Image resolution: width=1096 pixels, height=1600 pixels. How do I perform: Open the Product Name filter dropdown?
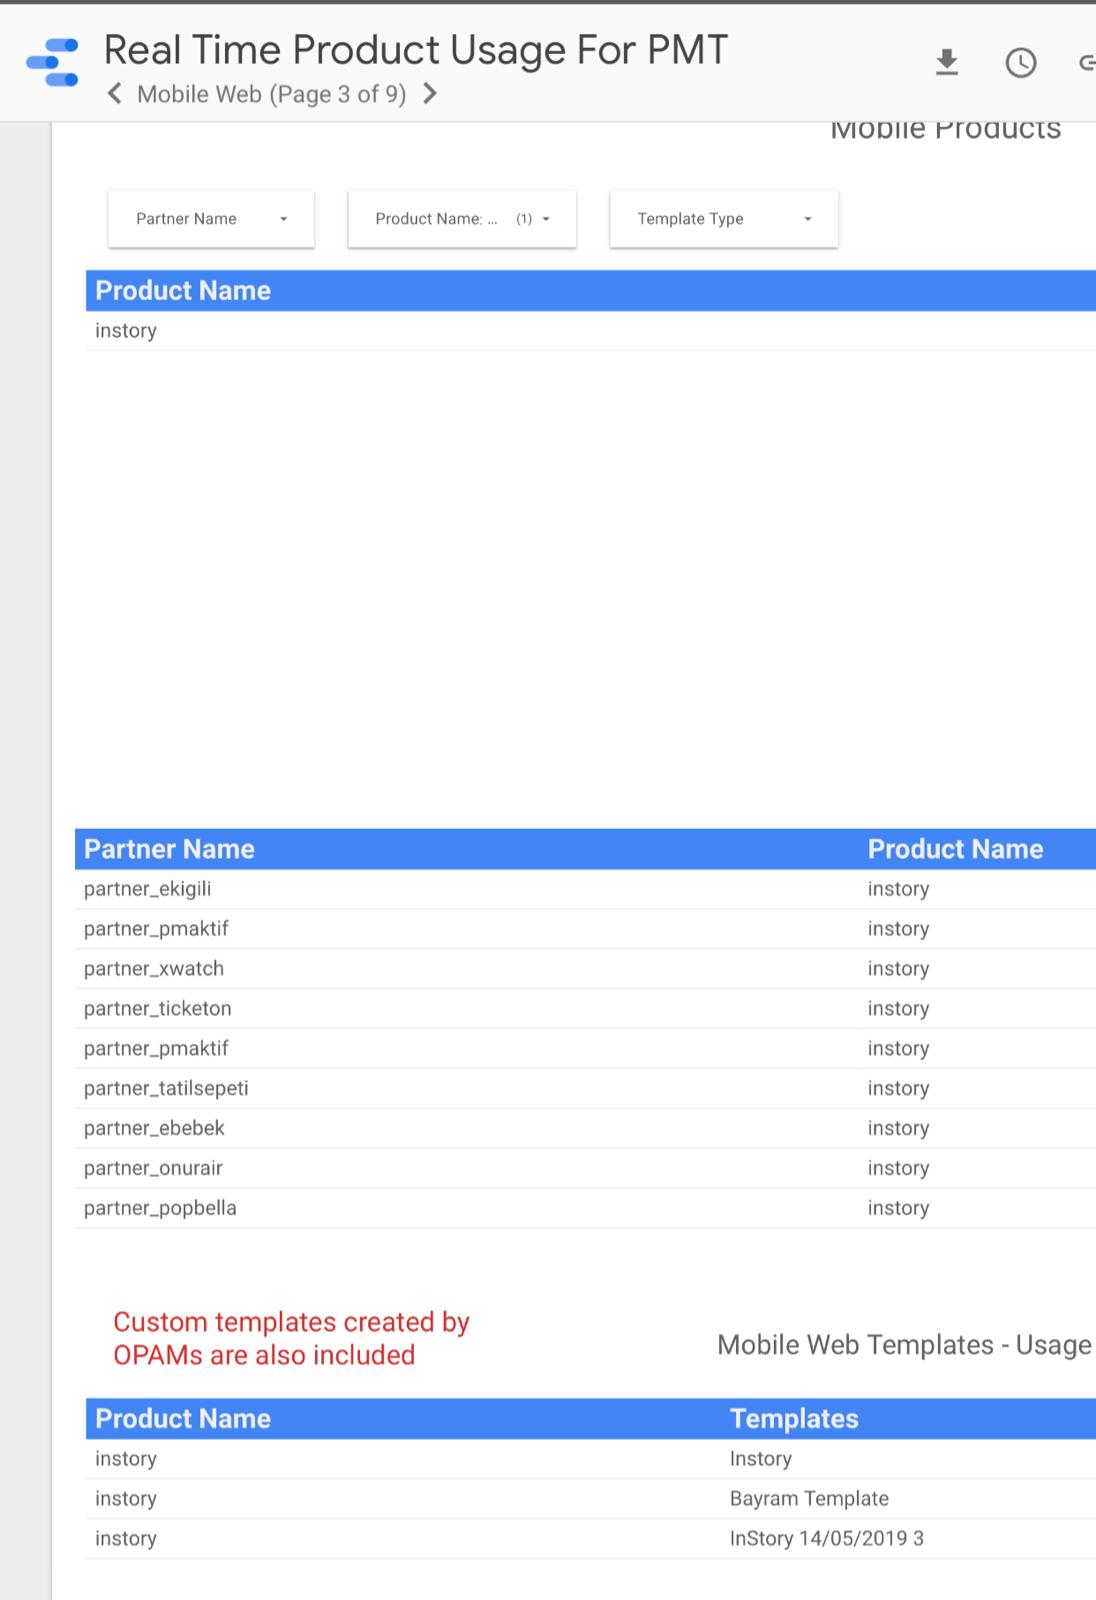coord(461,219)
